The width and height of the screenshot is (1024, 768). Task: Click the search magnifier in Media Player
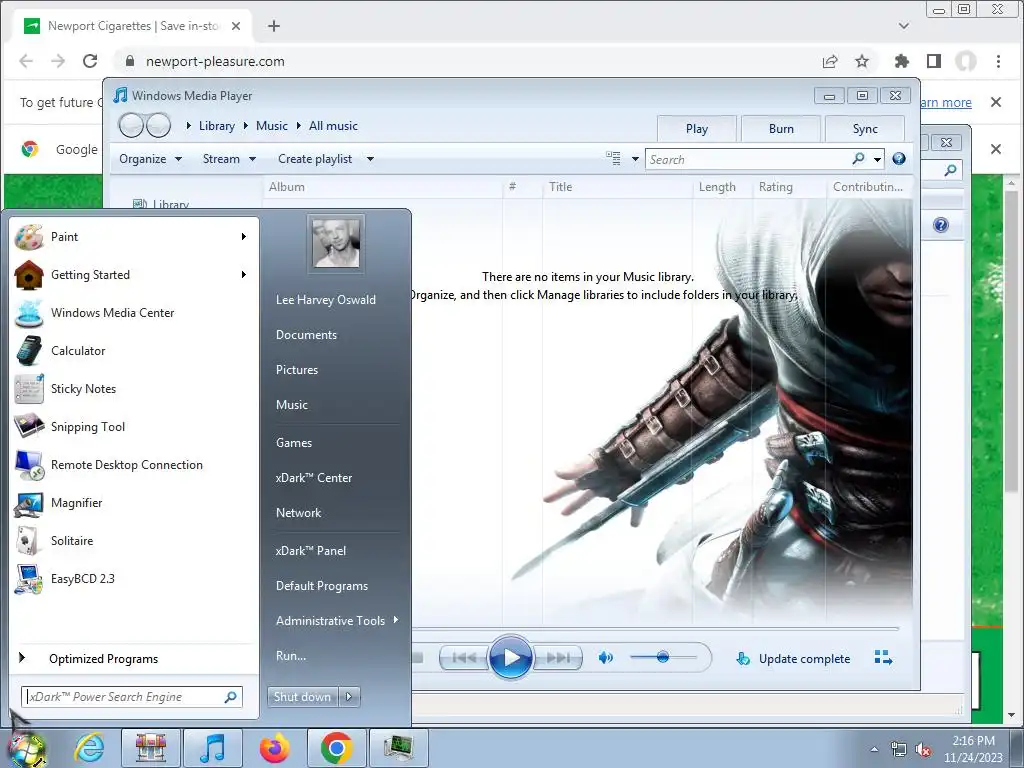(859, 159)
